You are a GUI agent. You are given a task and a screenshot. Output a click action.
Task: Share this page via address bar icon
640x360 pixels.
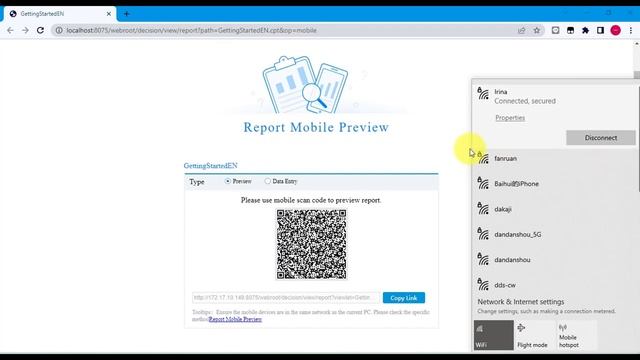point(522,30)
